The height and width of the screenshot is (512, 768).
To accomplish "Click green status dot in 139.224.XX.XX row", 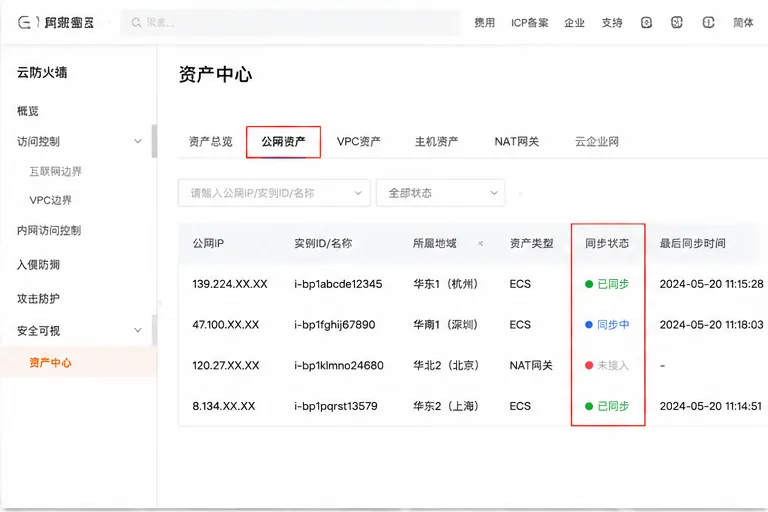I will (589, 284).
